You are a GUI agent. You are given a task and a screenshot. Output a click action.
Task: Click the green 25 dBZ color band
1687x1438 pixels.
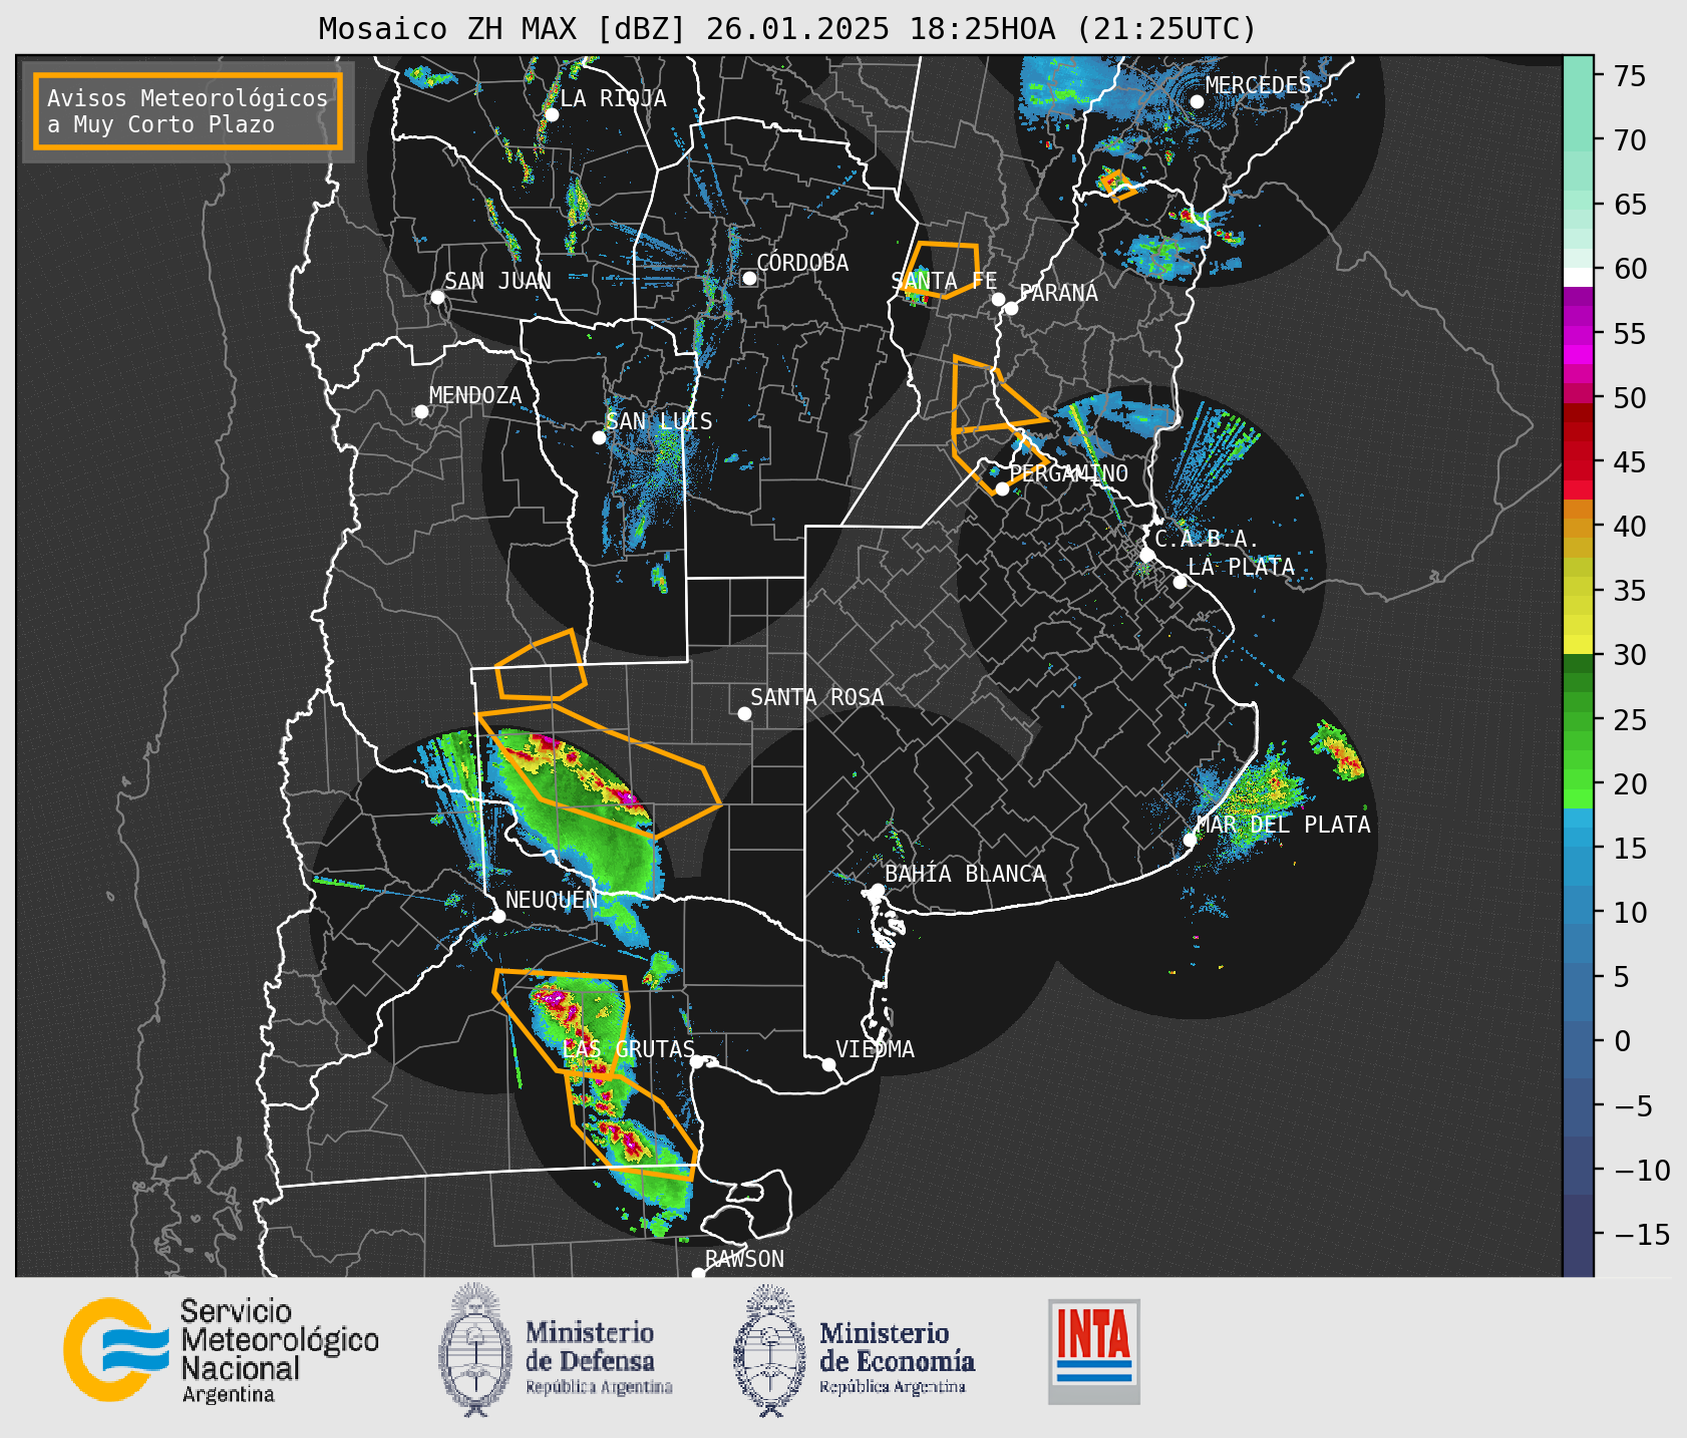[1578, 719]
